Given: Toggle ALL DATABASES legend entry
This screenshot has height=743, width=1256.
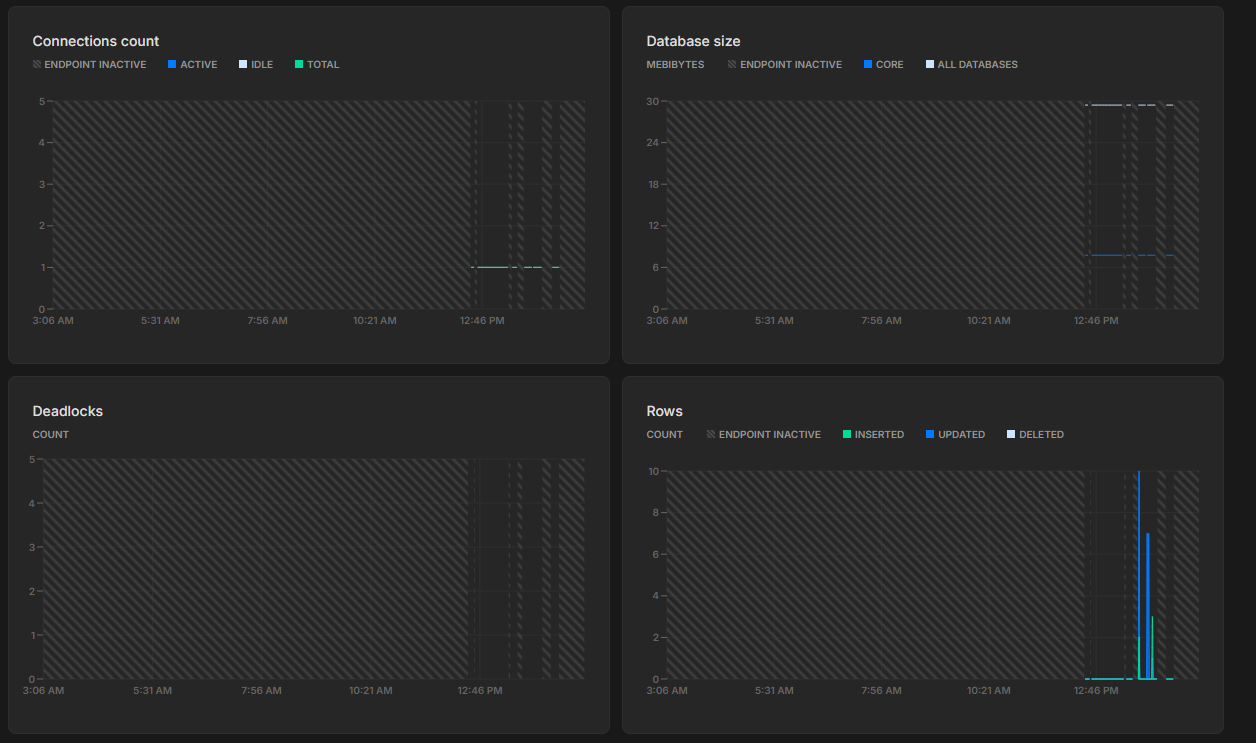Looking at the screenshot, I should (x=971, y=65).
